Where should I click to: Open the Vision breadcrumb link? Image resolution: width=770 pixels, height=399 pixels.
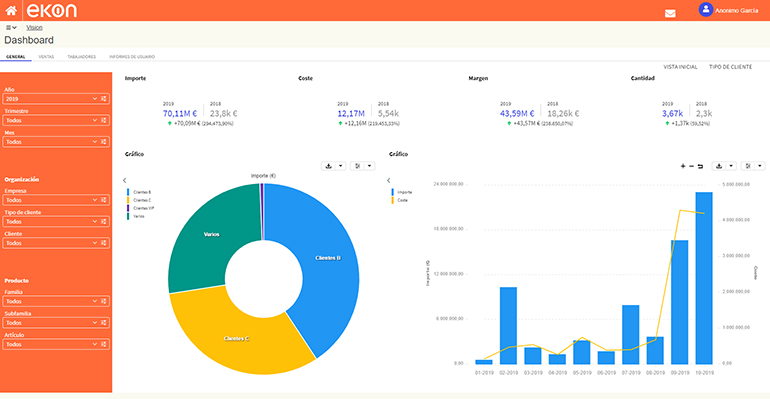[34, 27]
